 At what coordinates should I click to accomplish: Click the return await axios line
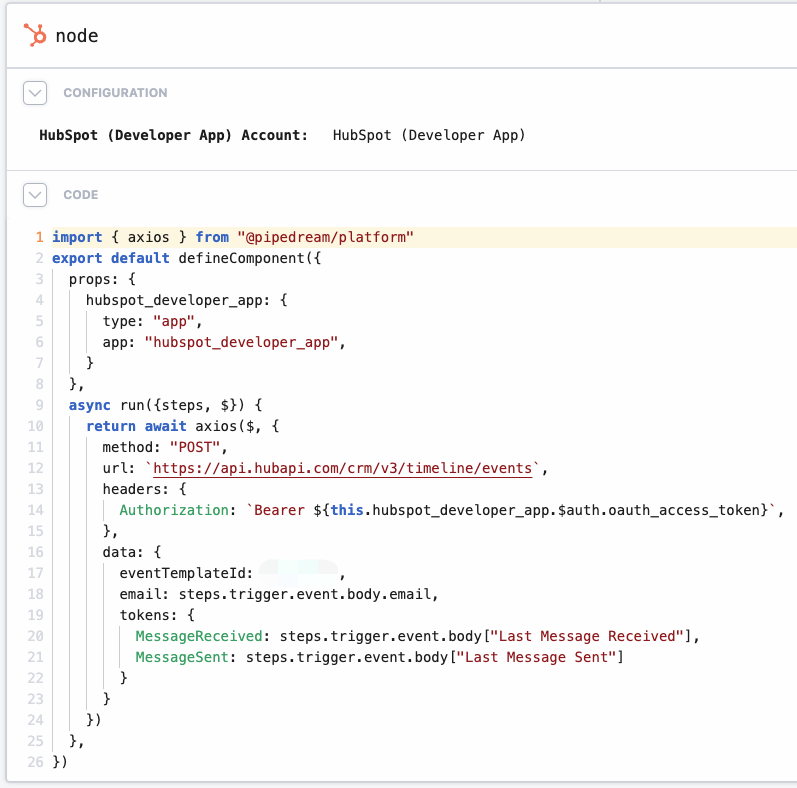(182, 426)
